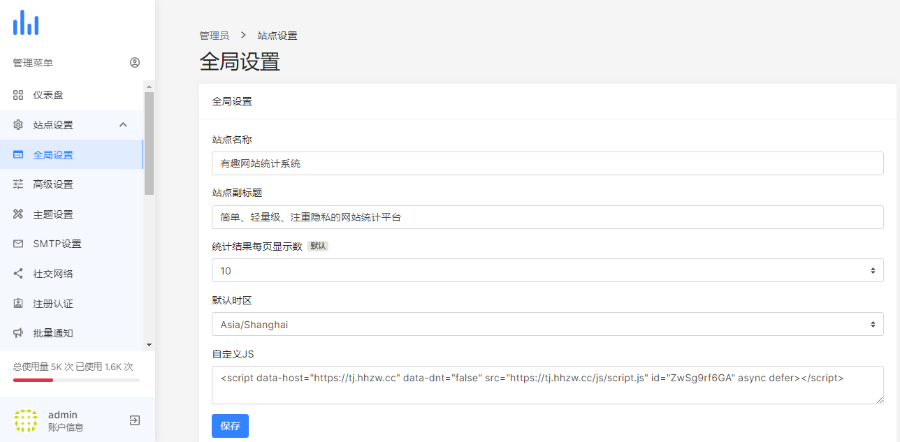Click the blue bar-chart logo
900x442 pixels.
[x=26, y=22]
